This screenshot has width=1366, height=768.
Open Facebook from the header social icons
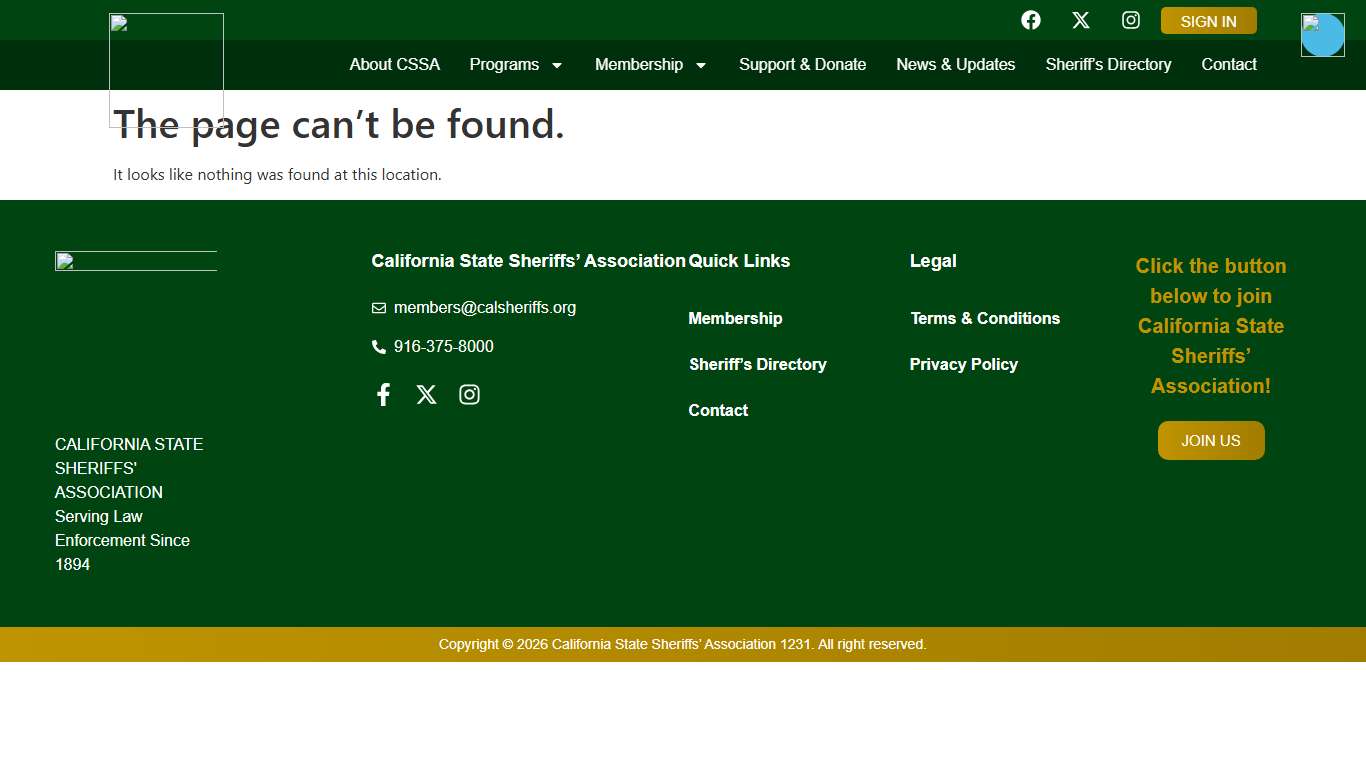point(1030,20)
